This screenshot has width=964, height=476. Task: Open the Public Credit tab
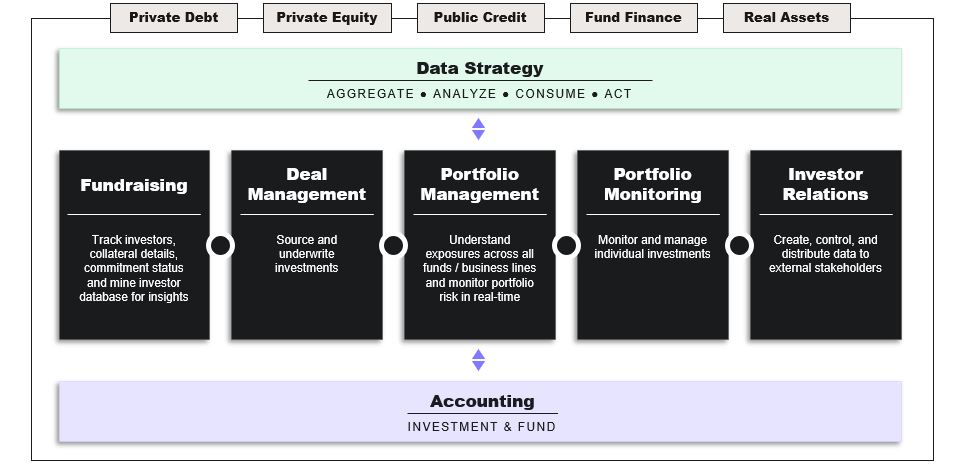tap(481, 18)
